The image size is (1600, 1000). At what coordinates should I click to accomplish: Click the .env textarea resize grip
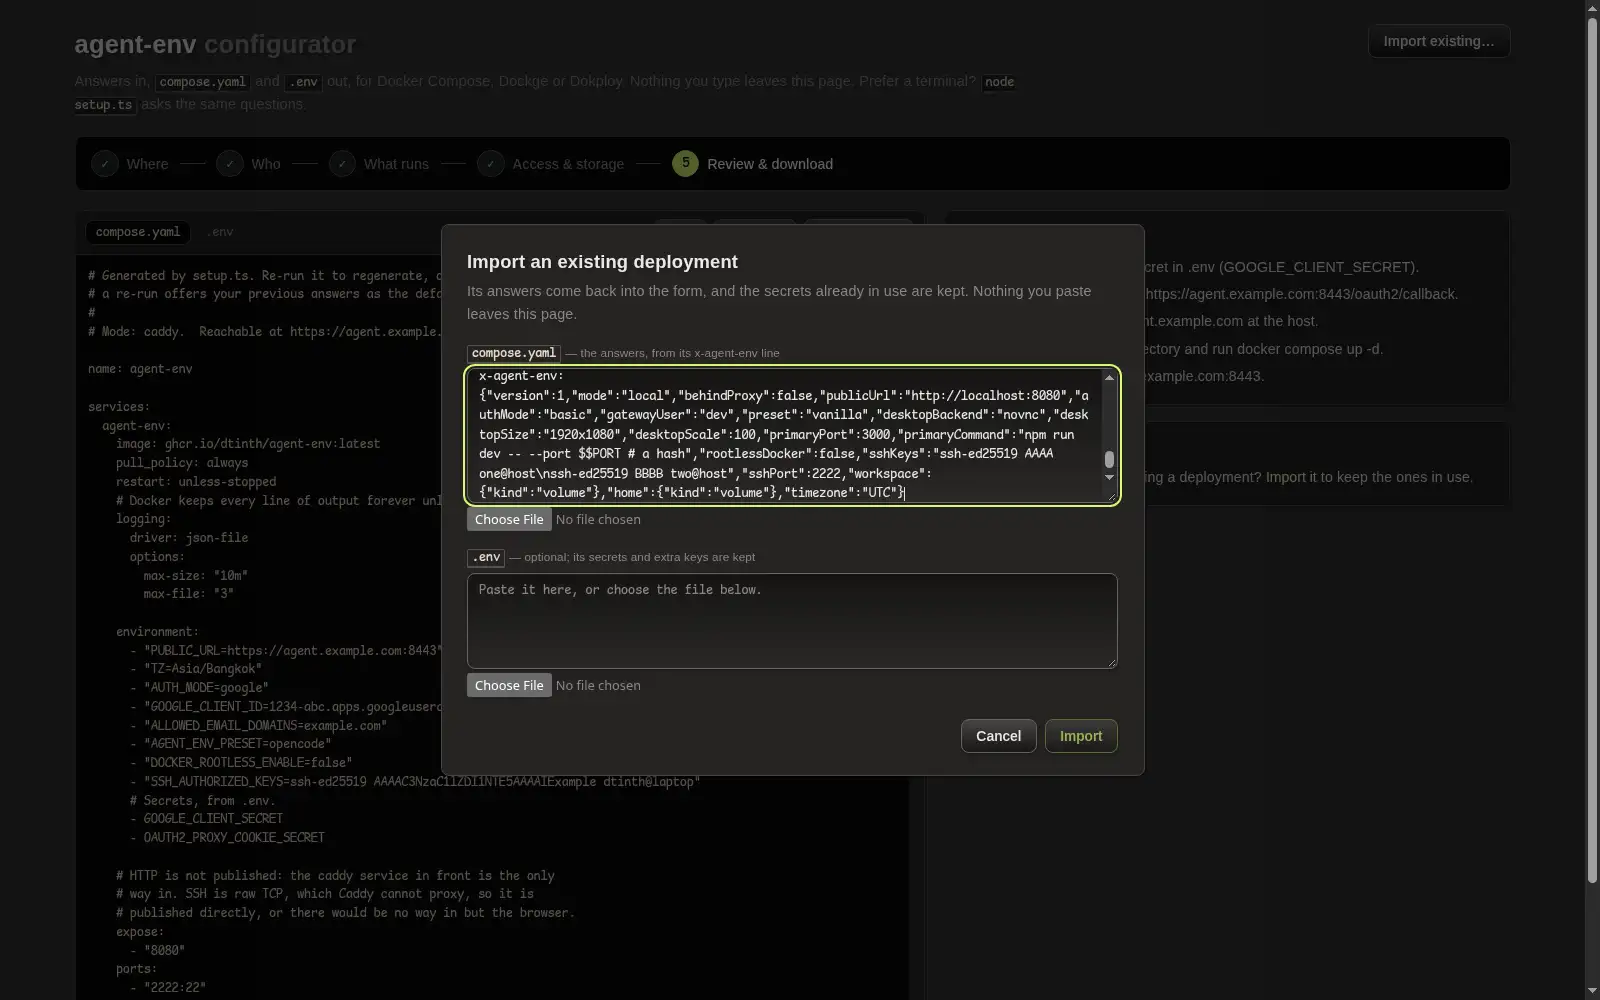(x=1111, y=662)
